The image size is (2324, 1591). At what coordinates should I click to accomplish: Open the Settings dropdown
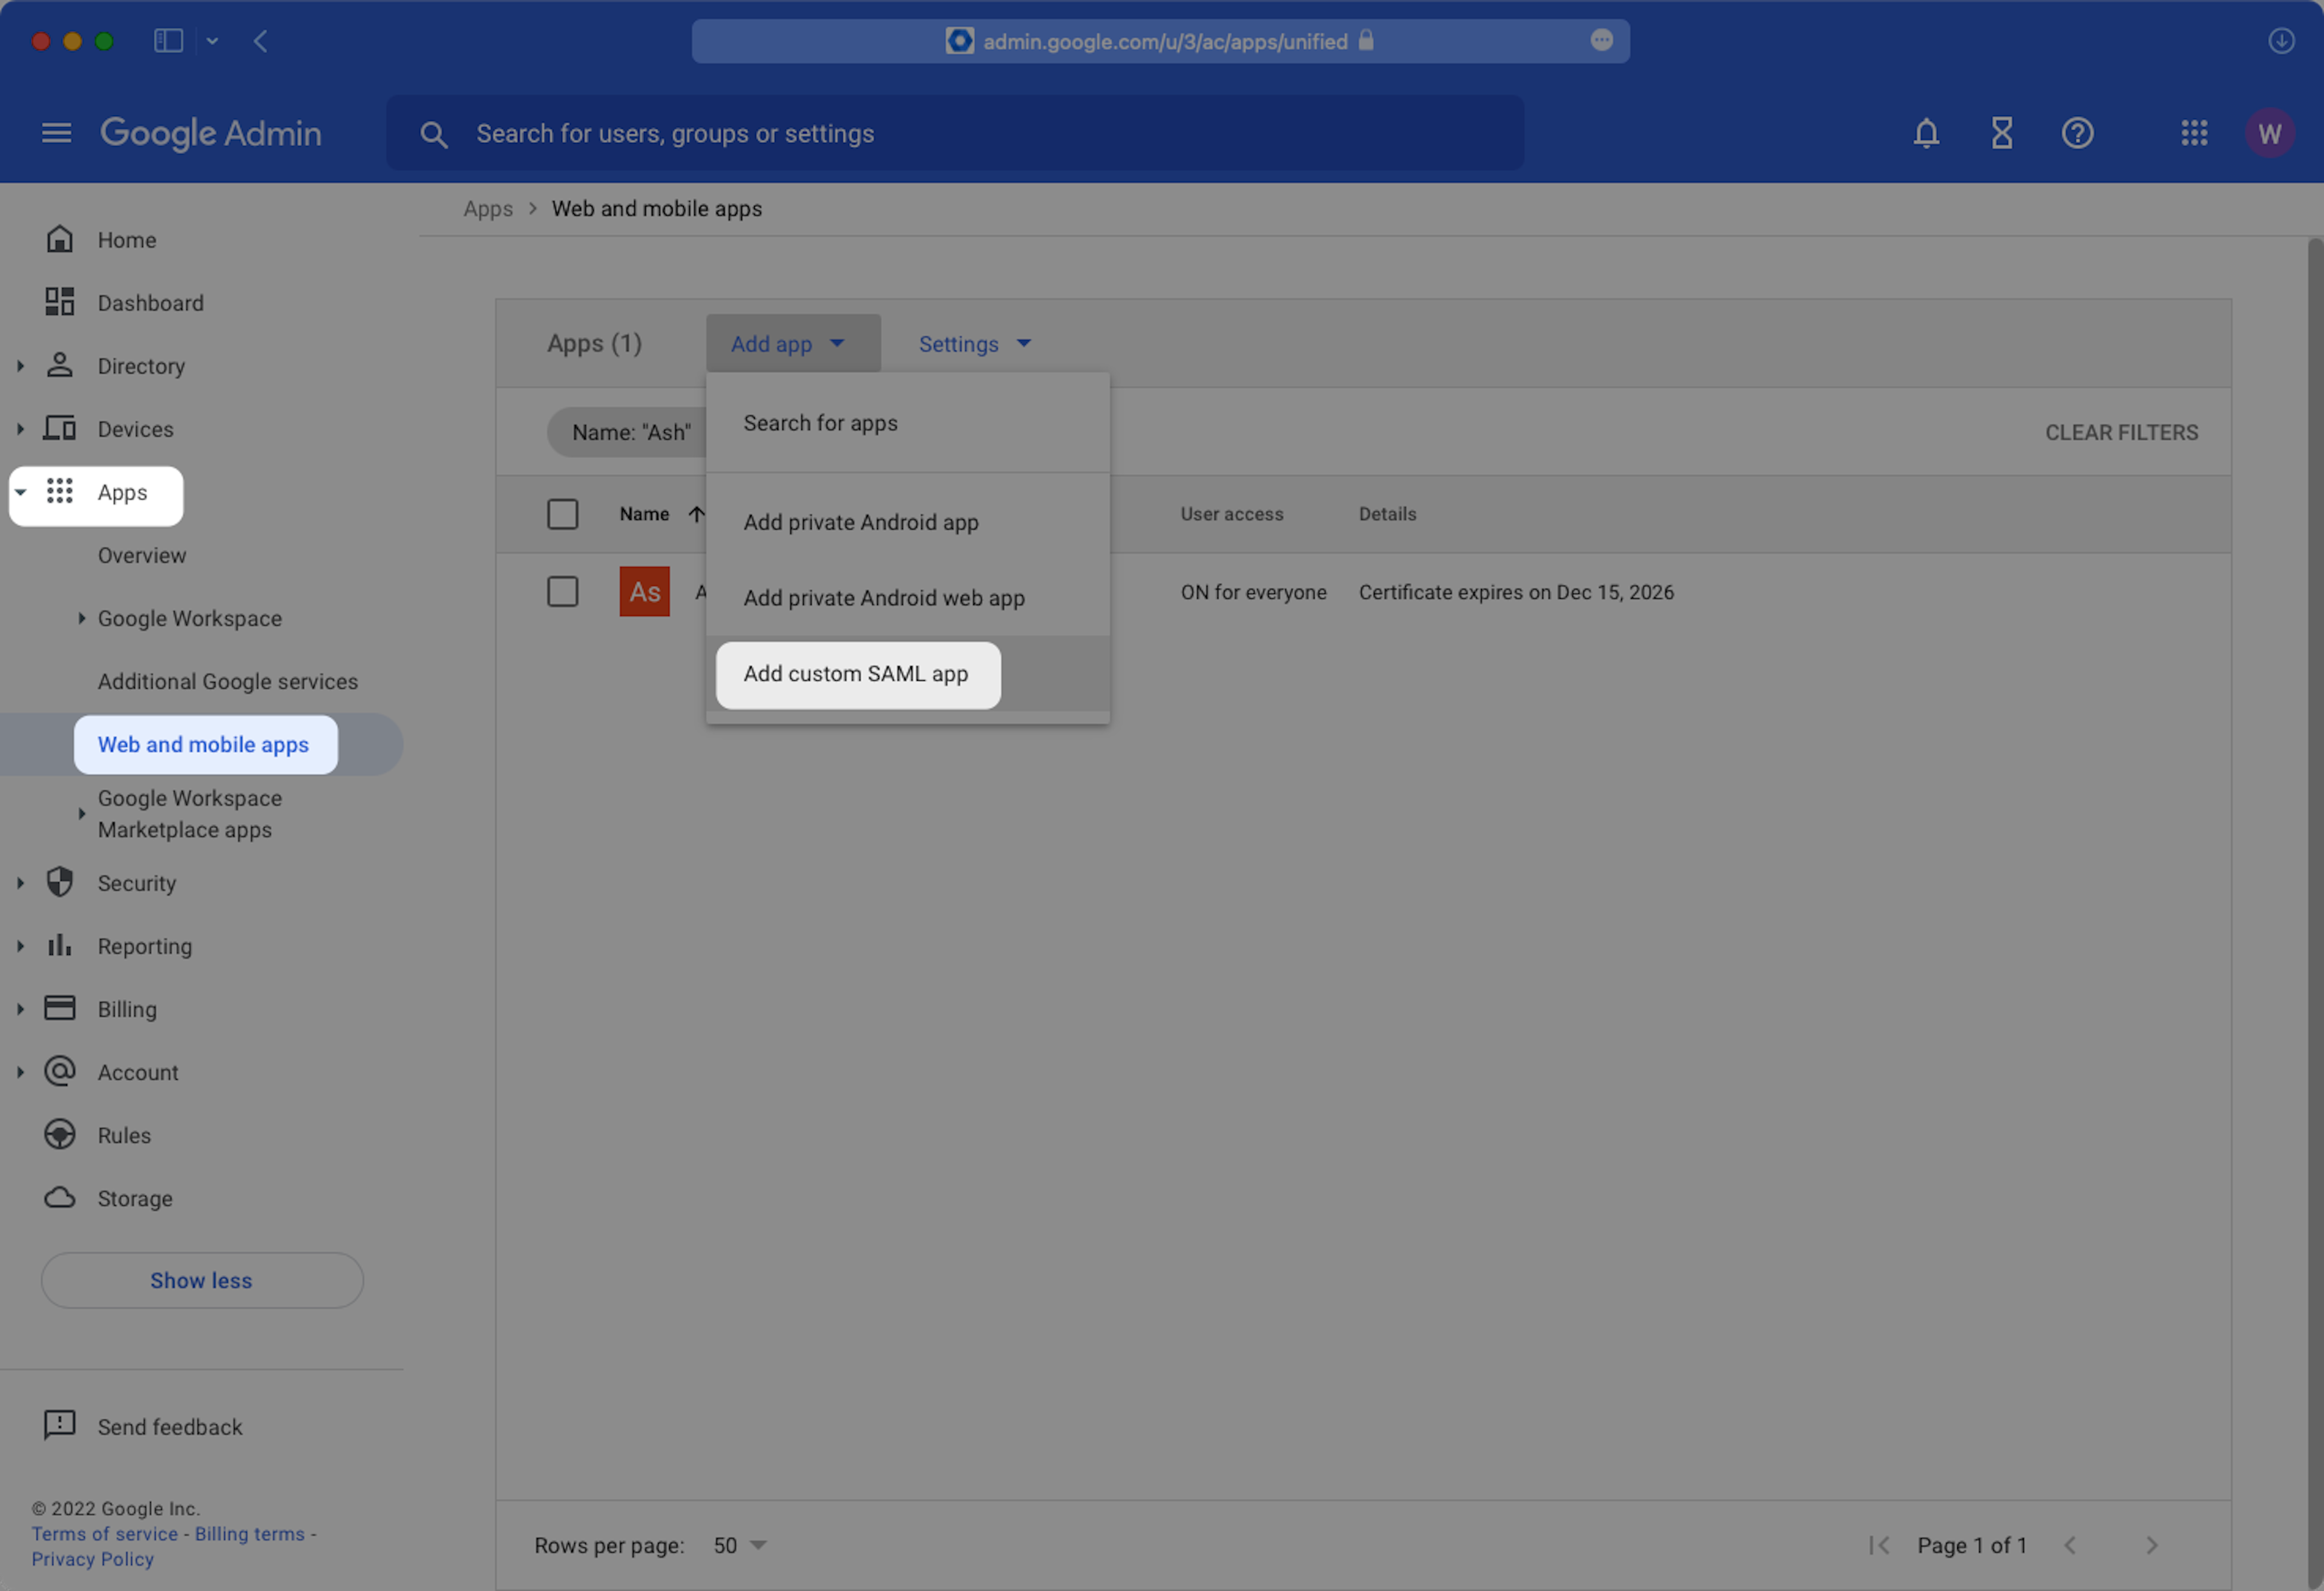tap(974, 344)
